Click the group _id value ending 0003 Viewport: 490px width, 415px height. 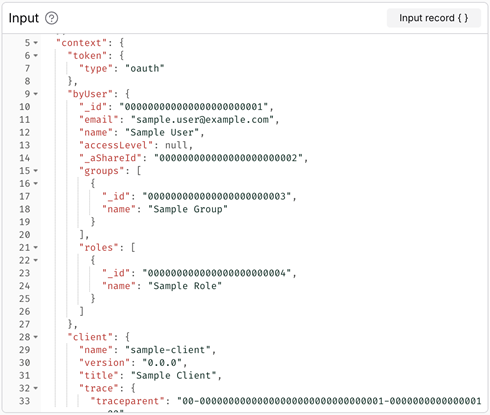pyautogui.click(x=217, y=196)
